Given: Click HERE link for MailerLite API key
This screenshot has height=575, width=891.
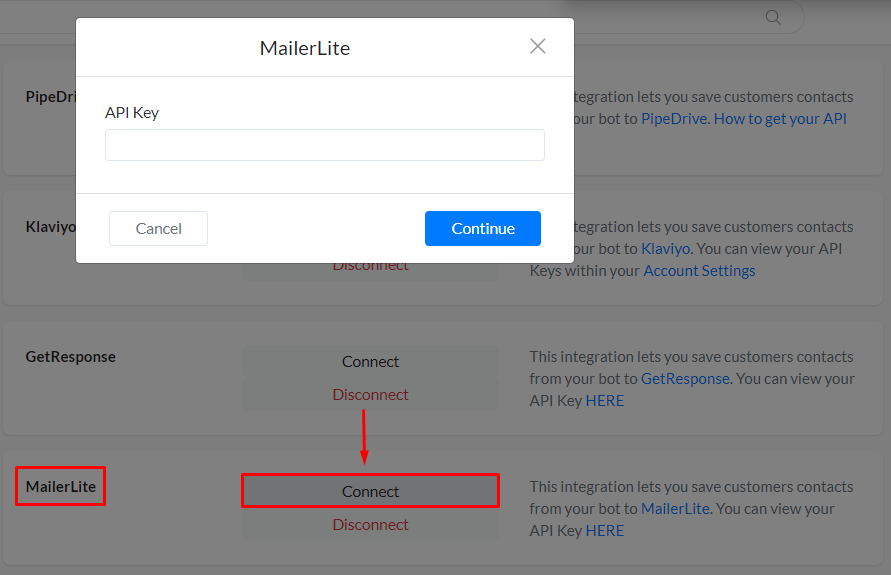Looking at the screenshot, I should coord(605,531).
